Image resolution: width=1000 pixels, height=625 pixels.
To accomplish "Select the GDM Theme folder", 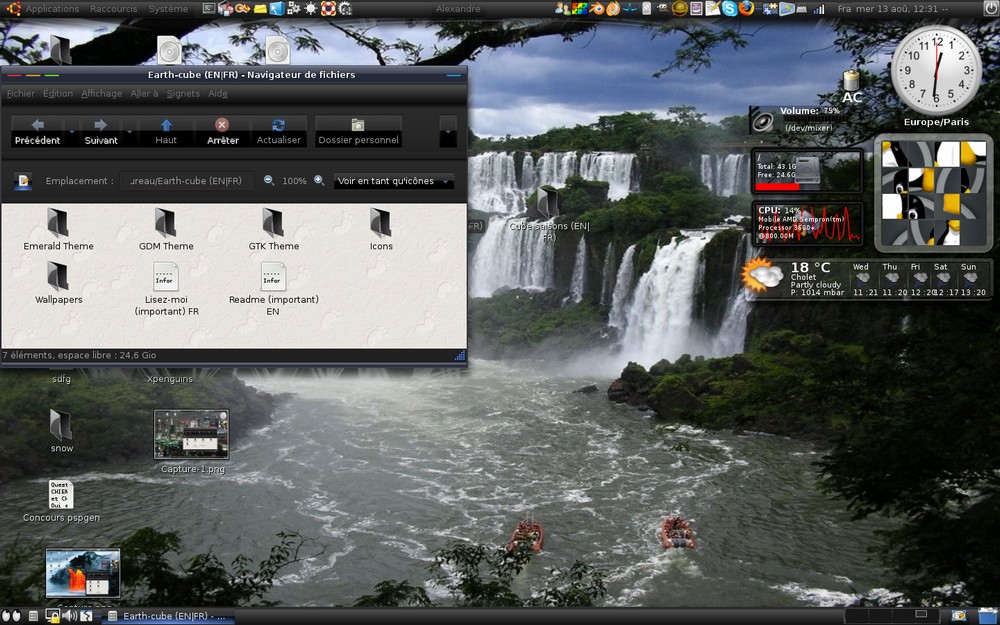I will (x=166, y=230).
